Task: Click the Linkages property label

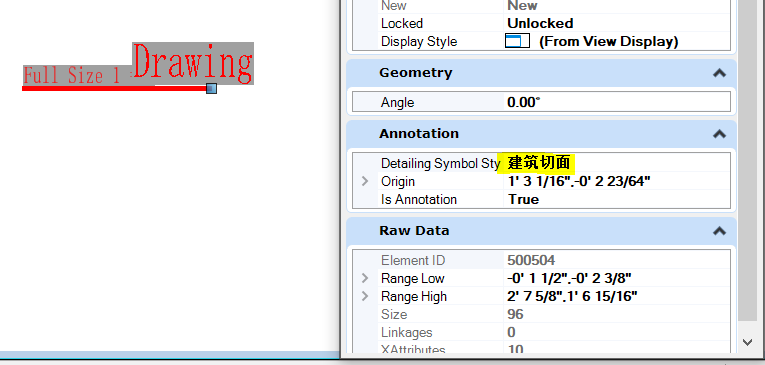Action: click(406, 333)
